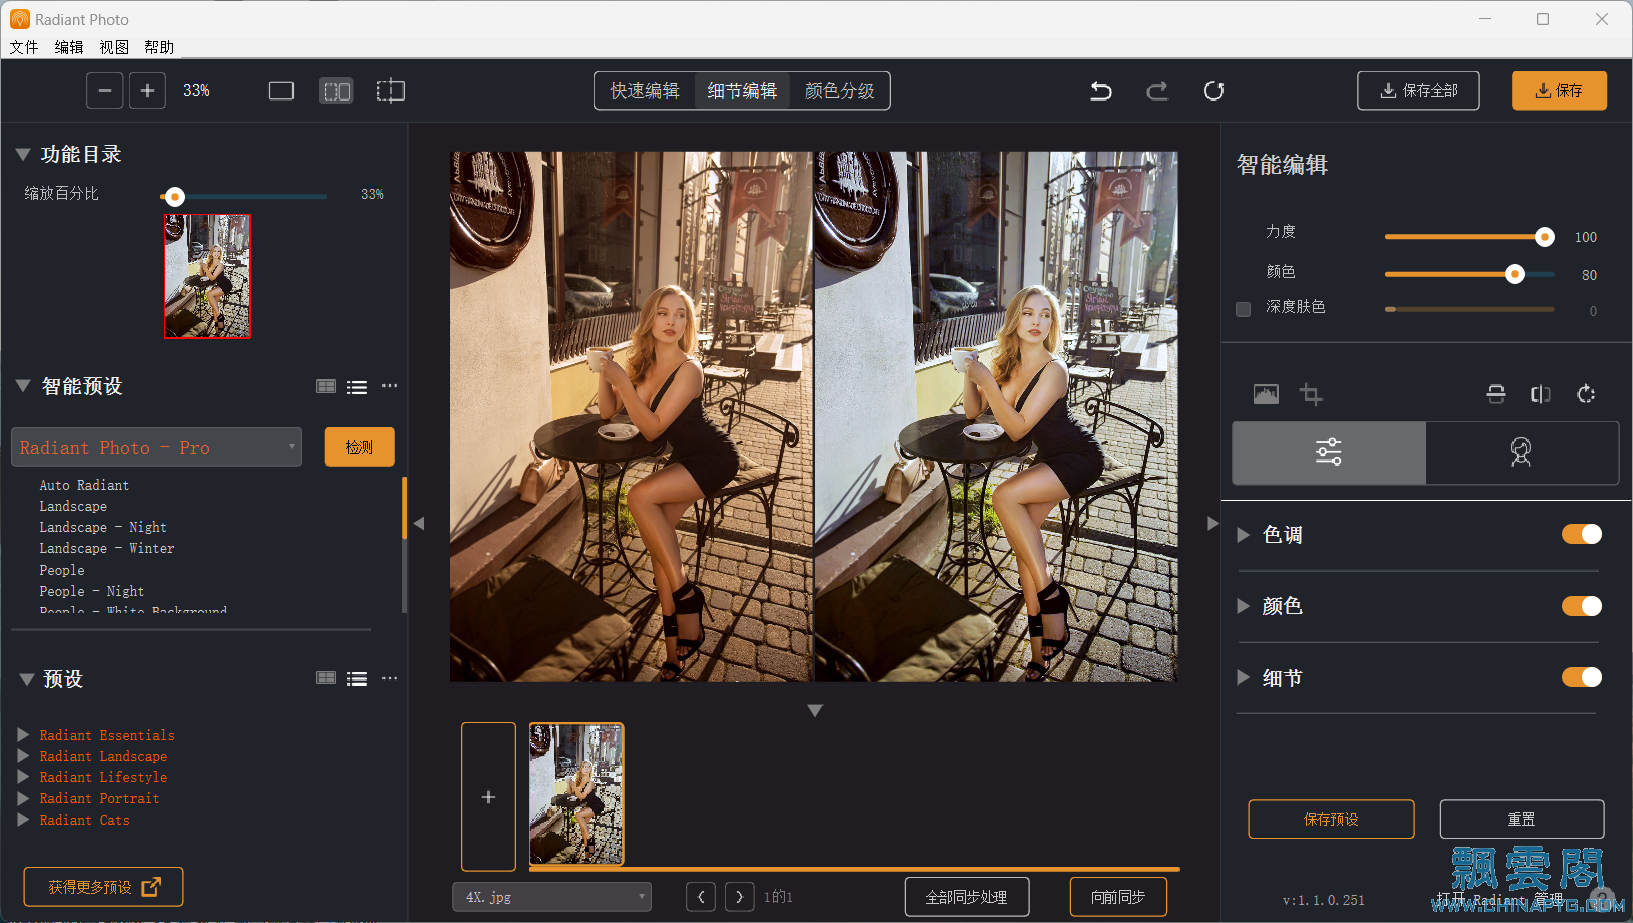Expand Radiant Landscape presets

(x=23, y=755)
